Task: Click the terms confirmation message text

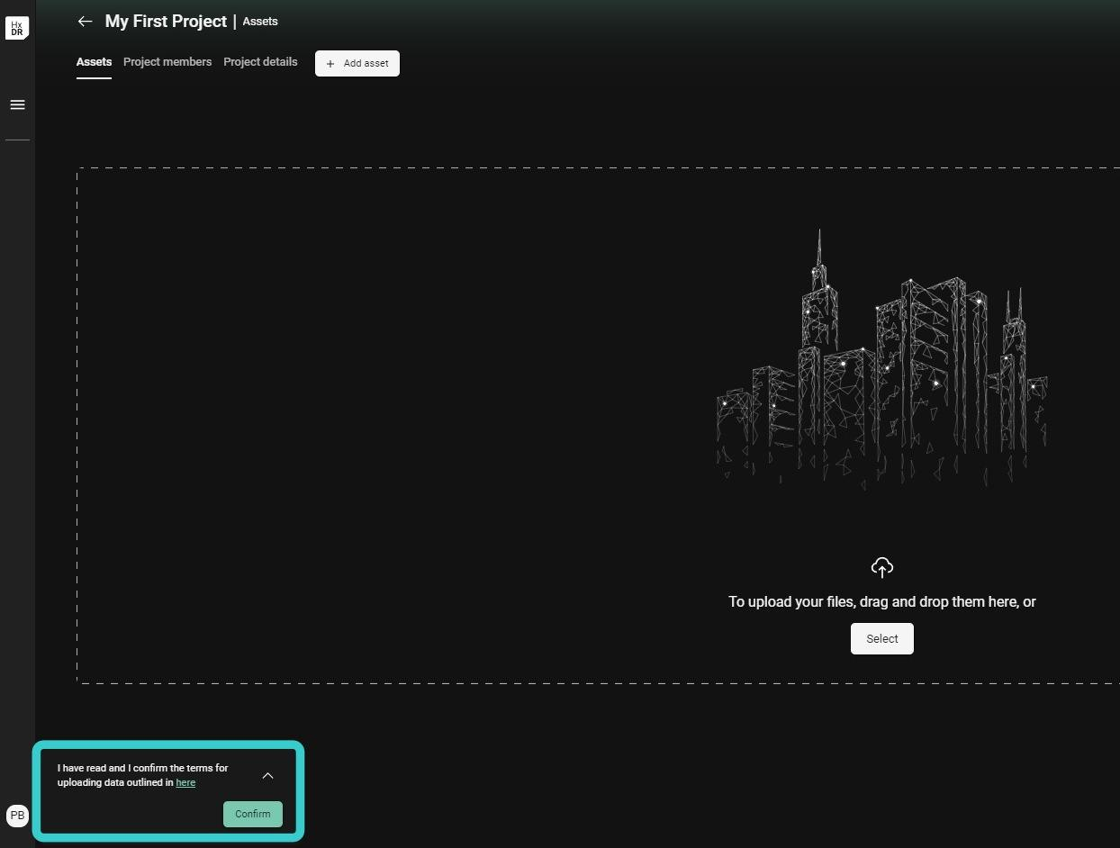Action: click(140, 775)
